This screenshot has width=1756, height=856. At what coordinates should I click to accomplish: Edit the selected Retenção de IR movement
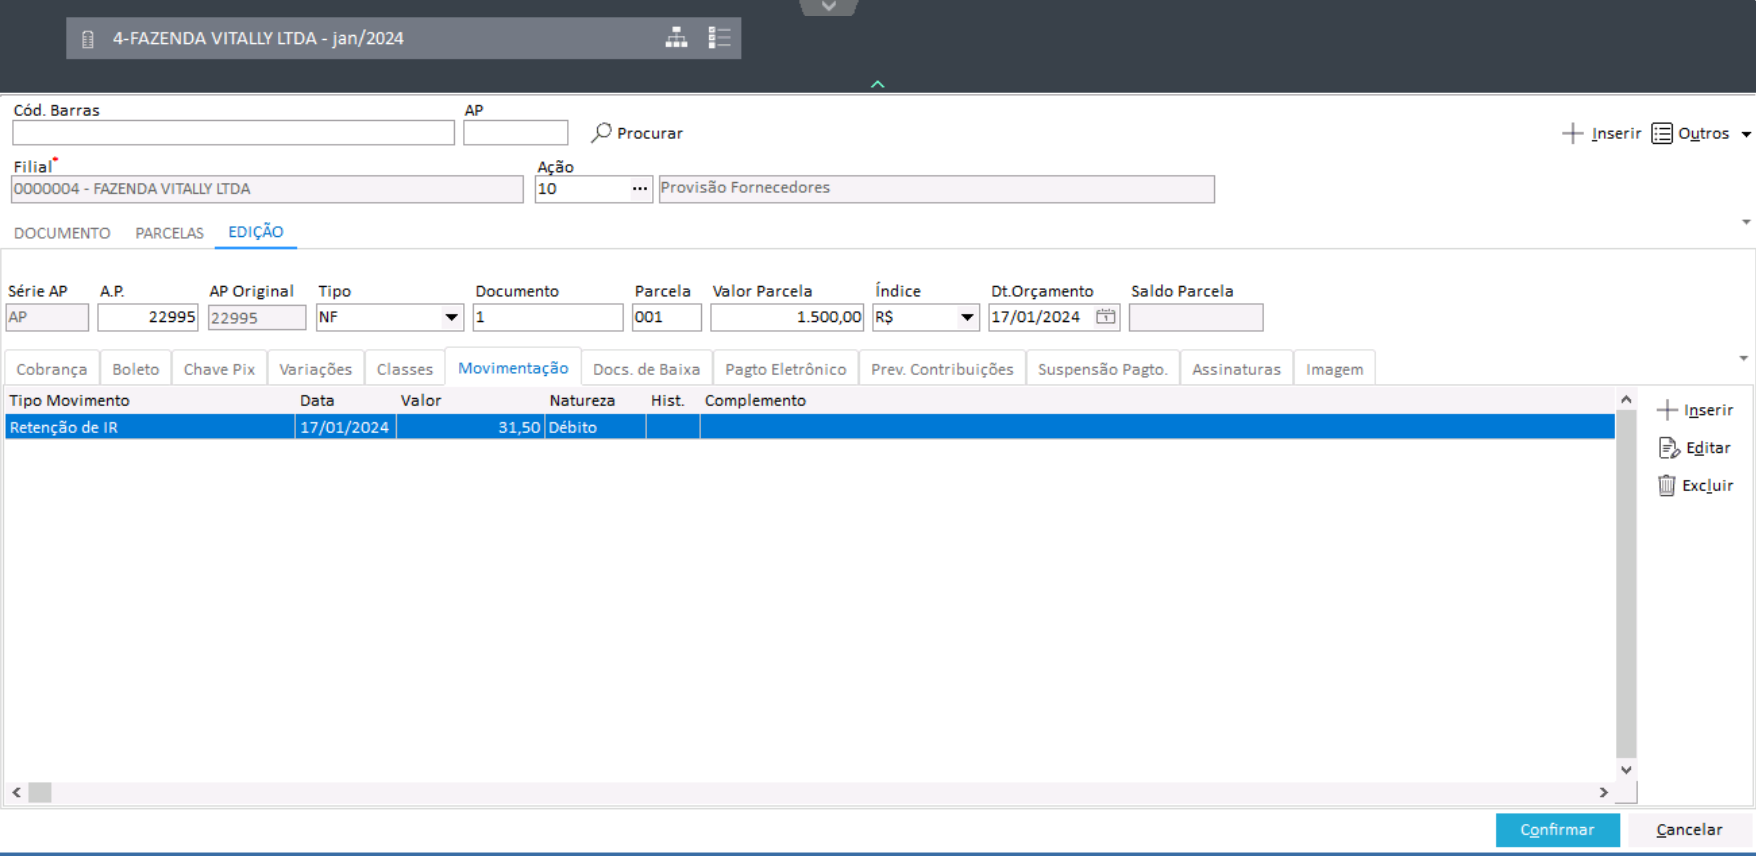pos(1695,448)
